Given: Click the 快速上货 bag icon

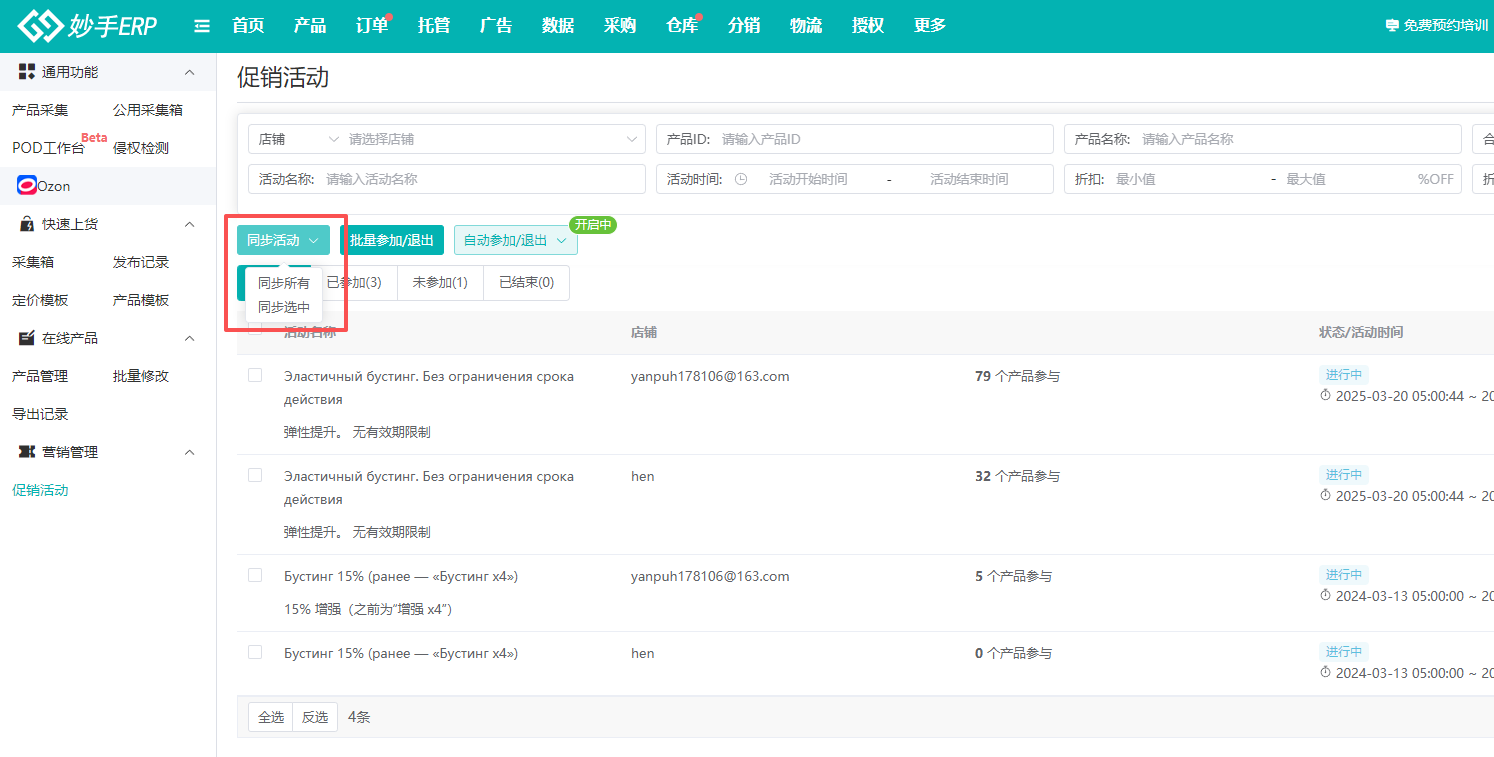Looking at the screenshot, I should tap(27, 224).
